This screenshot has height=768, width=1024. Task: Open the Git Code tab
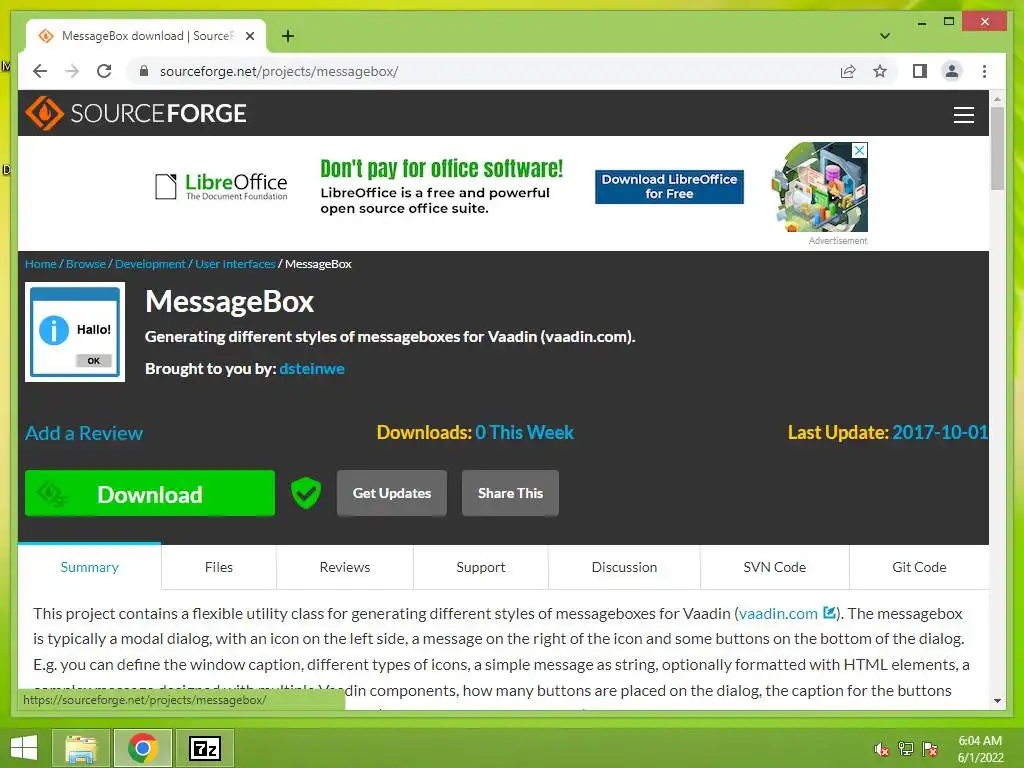(x=919, y=567)
